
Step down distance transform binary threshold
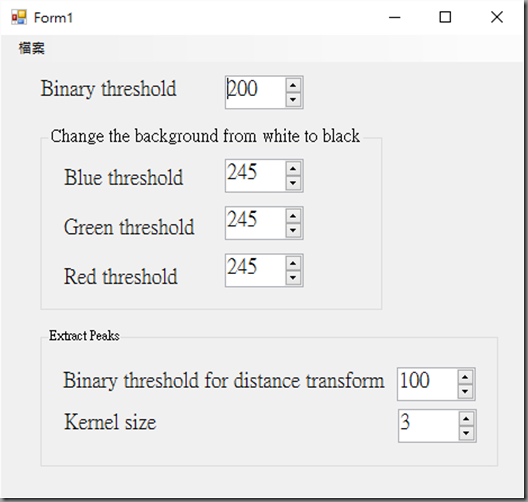(465, 392)
